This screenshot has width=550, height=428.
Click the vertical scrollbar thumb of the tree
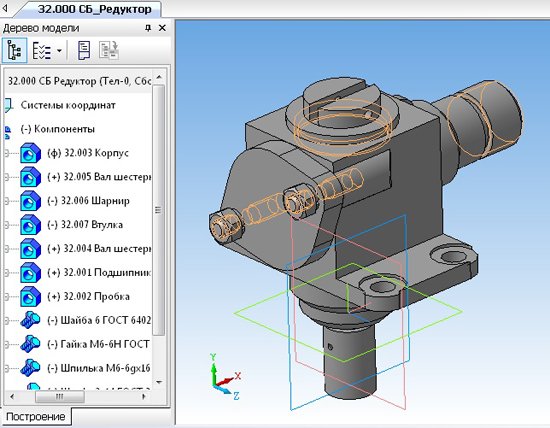[x=159, y=210]
